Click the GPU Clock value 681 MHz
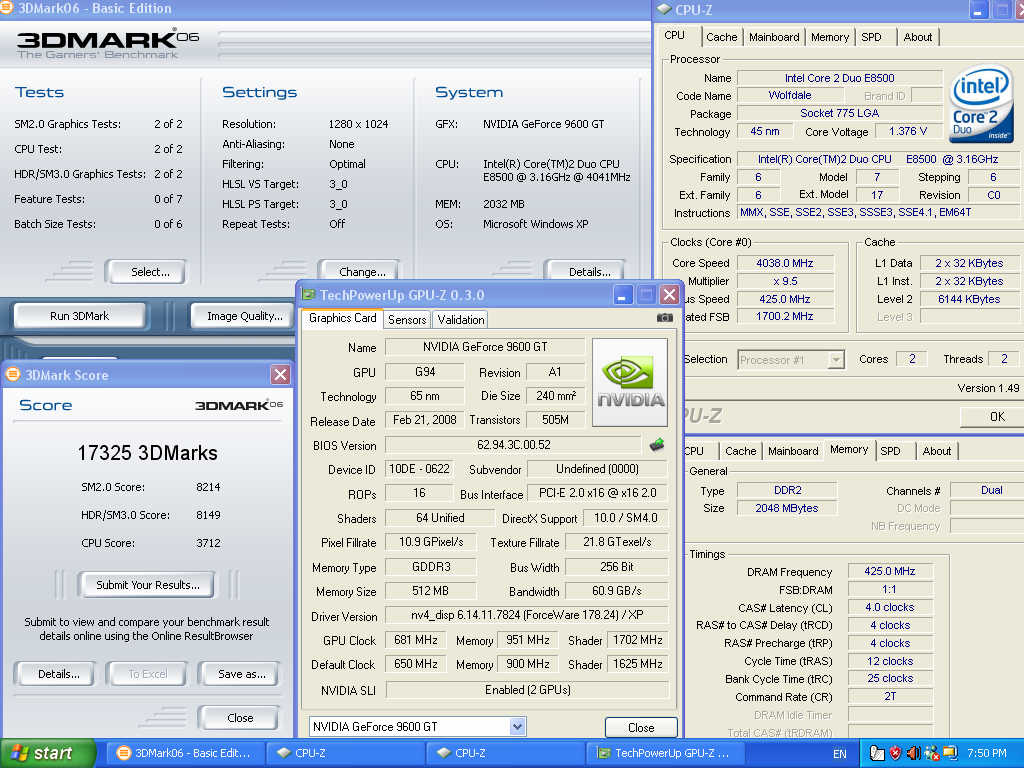The image size is (1024, 768). click(x=416, y=640)
